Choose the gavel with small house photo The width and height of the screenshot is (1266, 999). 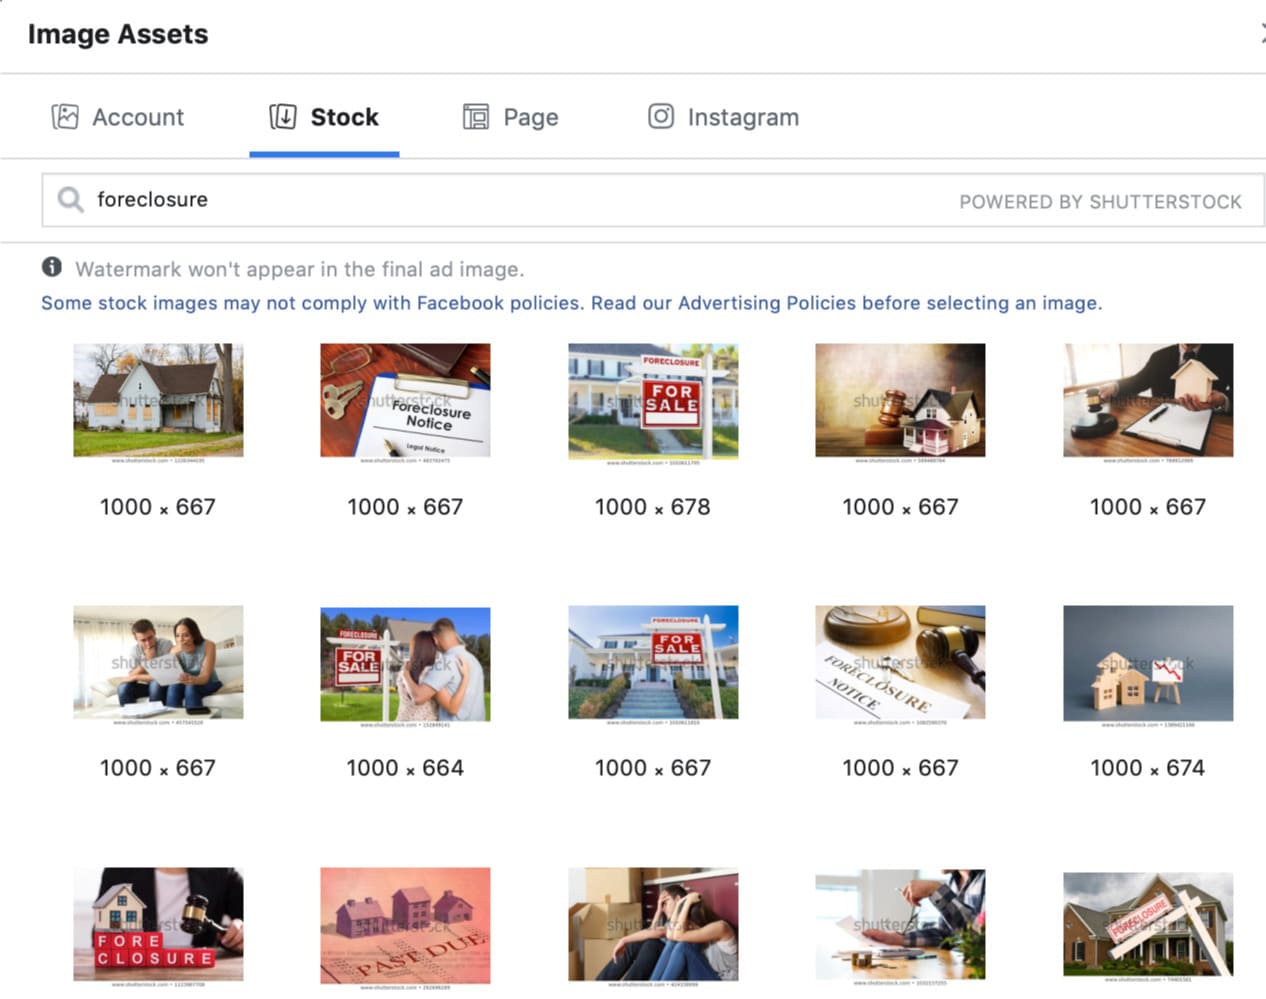tap(900, 400)
